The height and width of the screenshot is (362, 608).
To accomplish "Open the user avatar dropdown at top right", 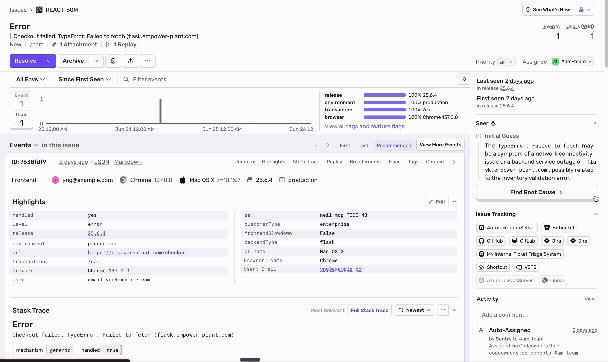I will 584,10.
